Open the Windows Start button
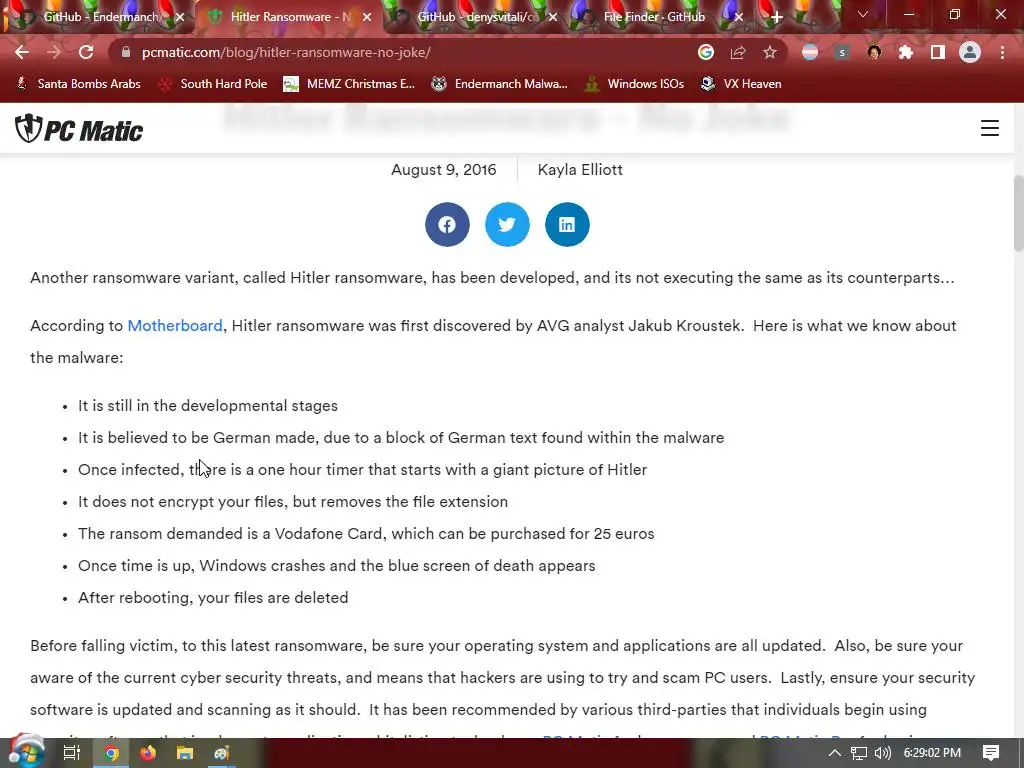Image resolution: width=1024 pixels, height=768 pixels. [26, 752]
